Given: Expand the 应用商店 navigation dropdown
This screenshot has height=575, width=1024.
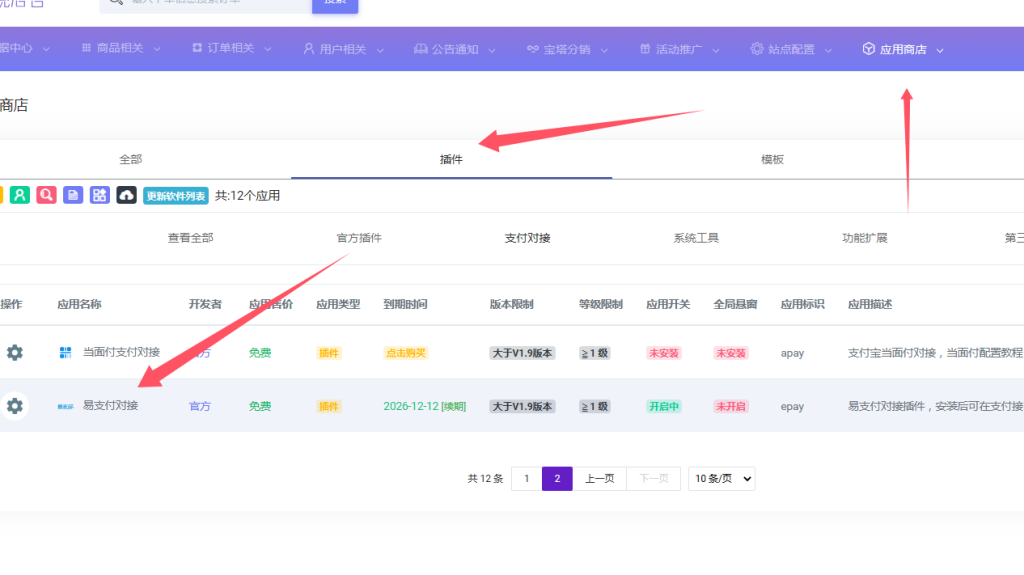Looking at the screenshot, I should coord(903,49).
